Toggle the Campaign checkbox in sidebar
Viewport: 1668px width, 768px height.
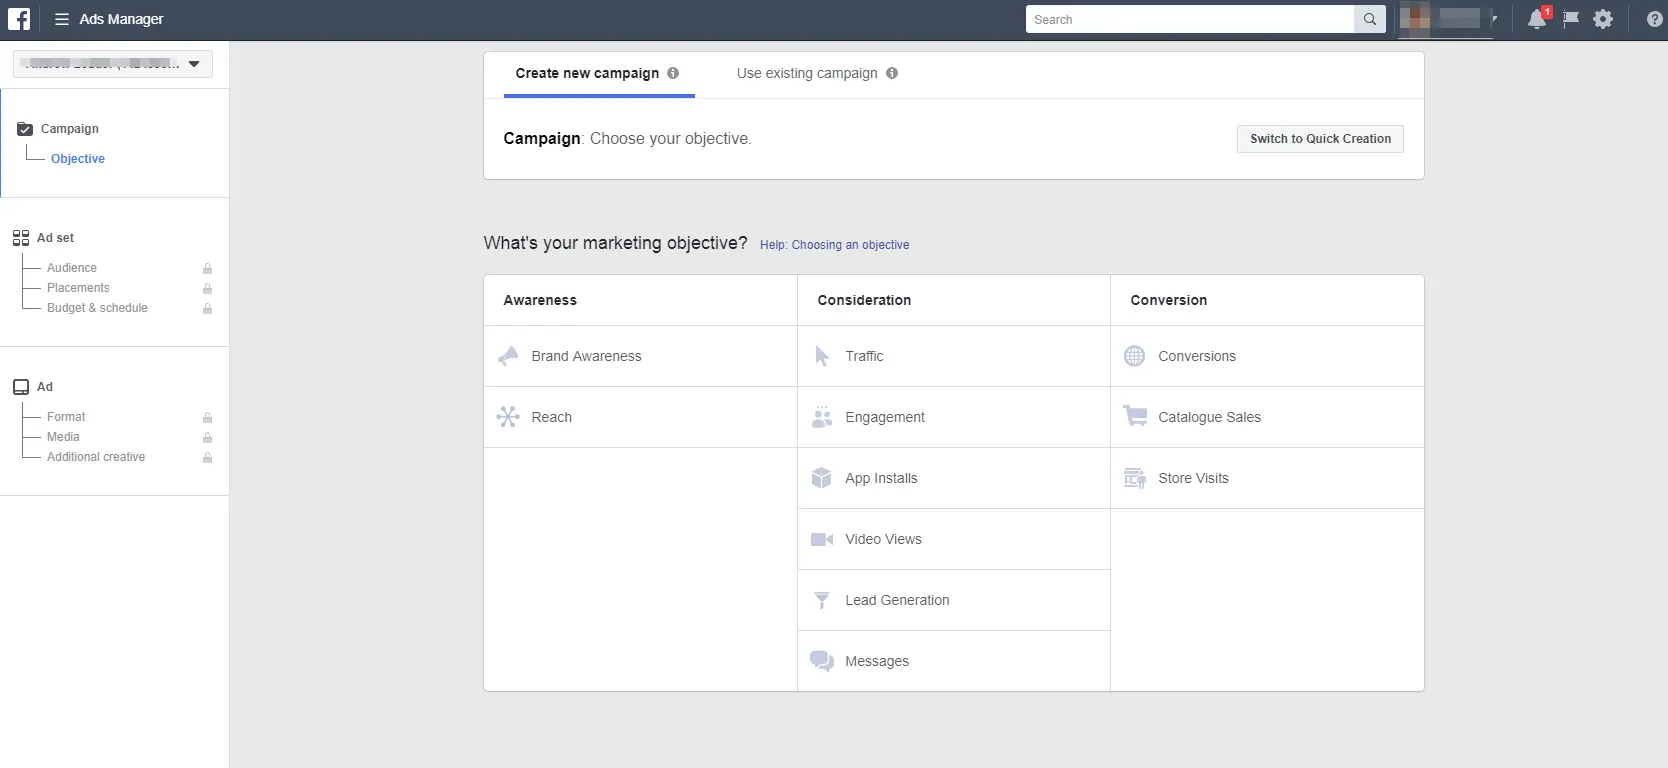point(25,129)
